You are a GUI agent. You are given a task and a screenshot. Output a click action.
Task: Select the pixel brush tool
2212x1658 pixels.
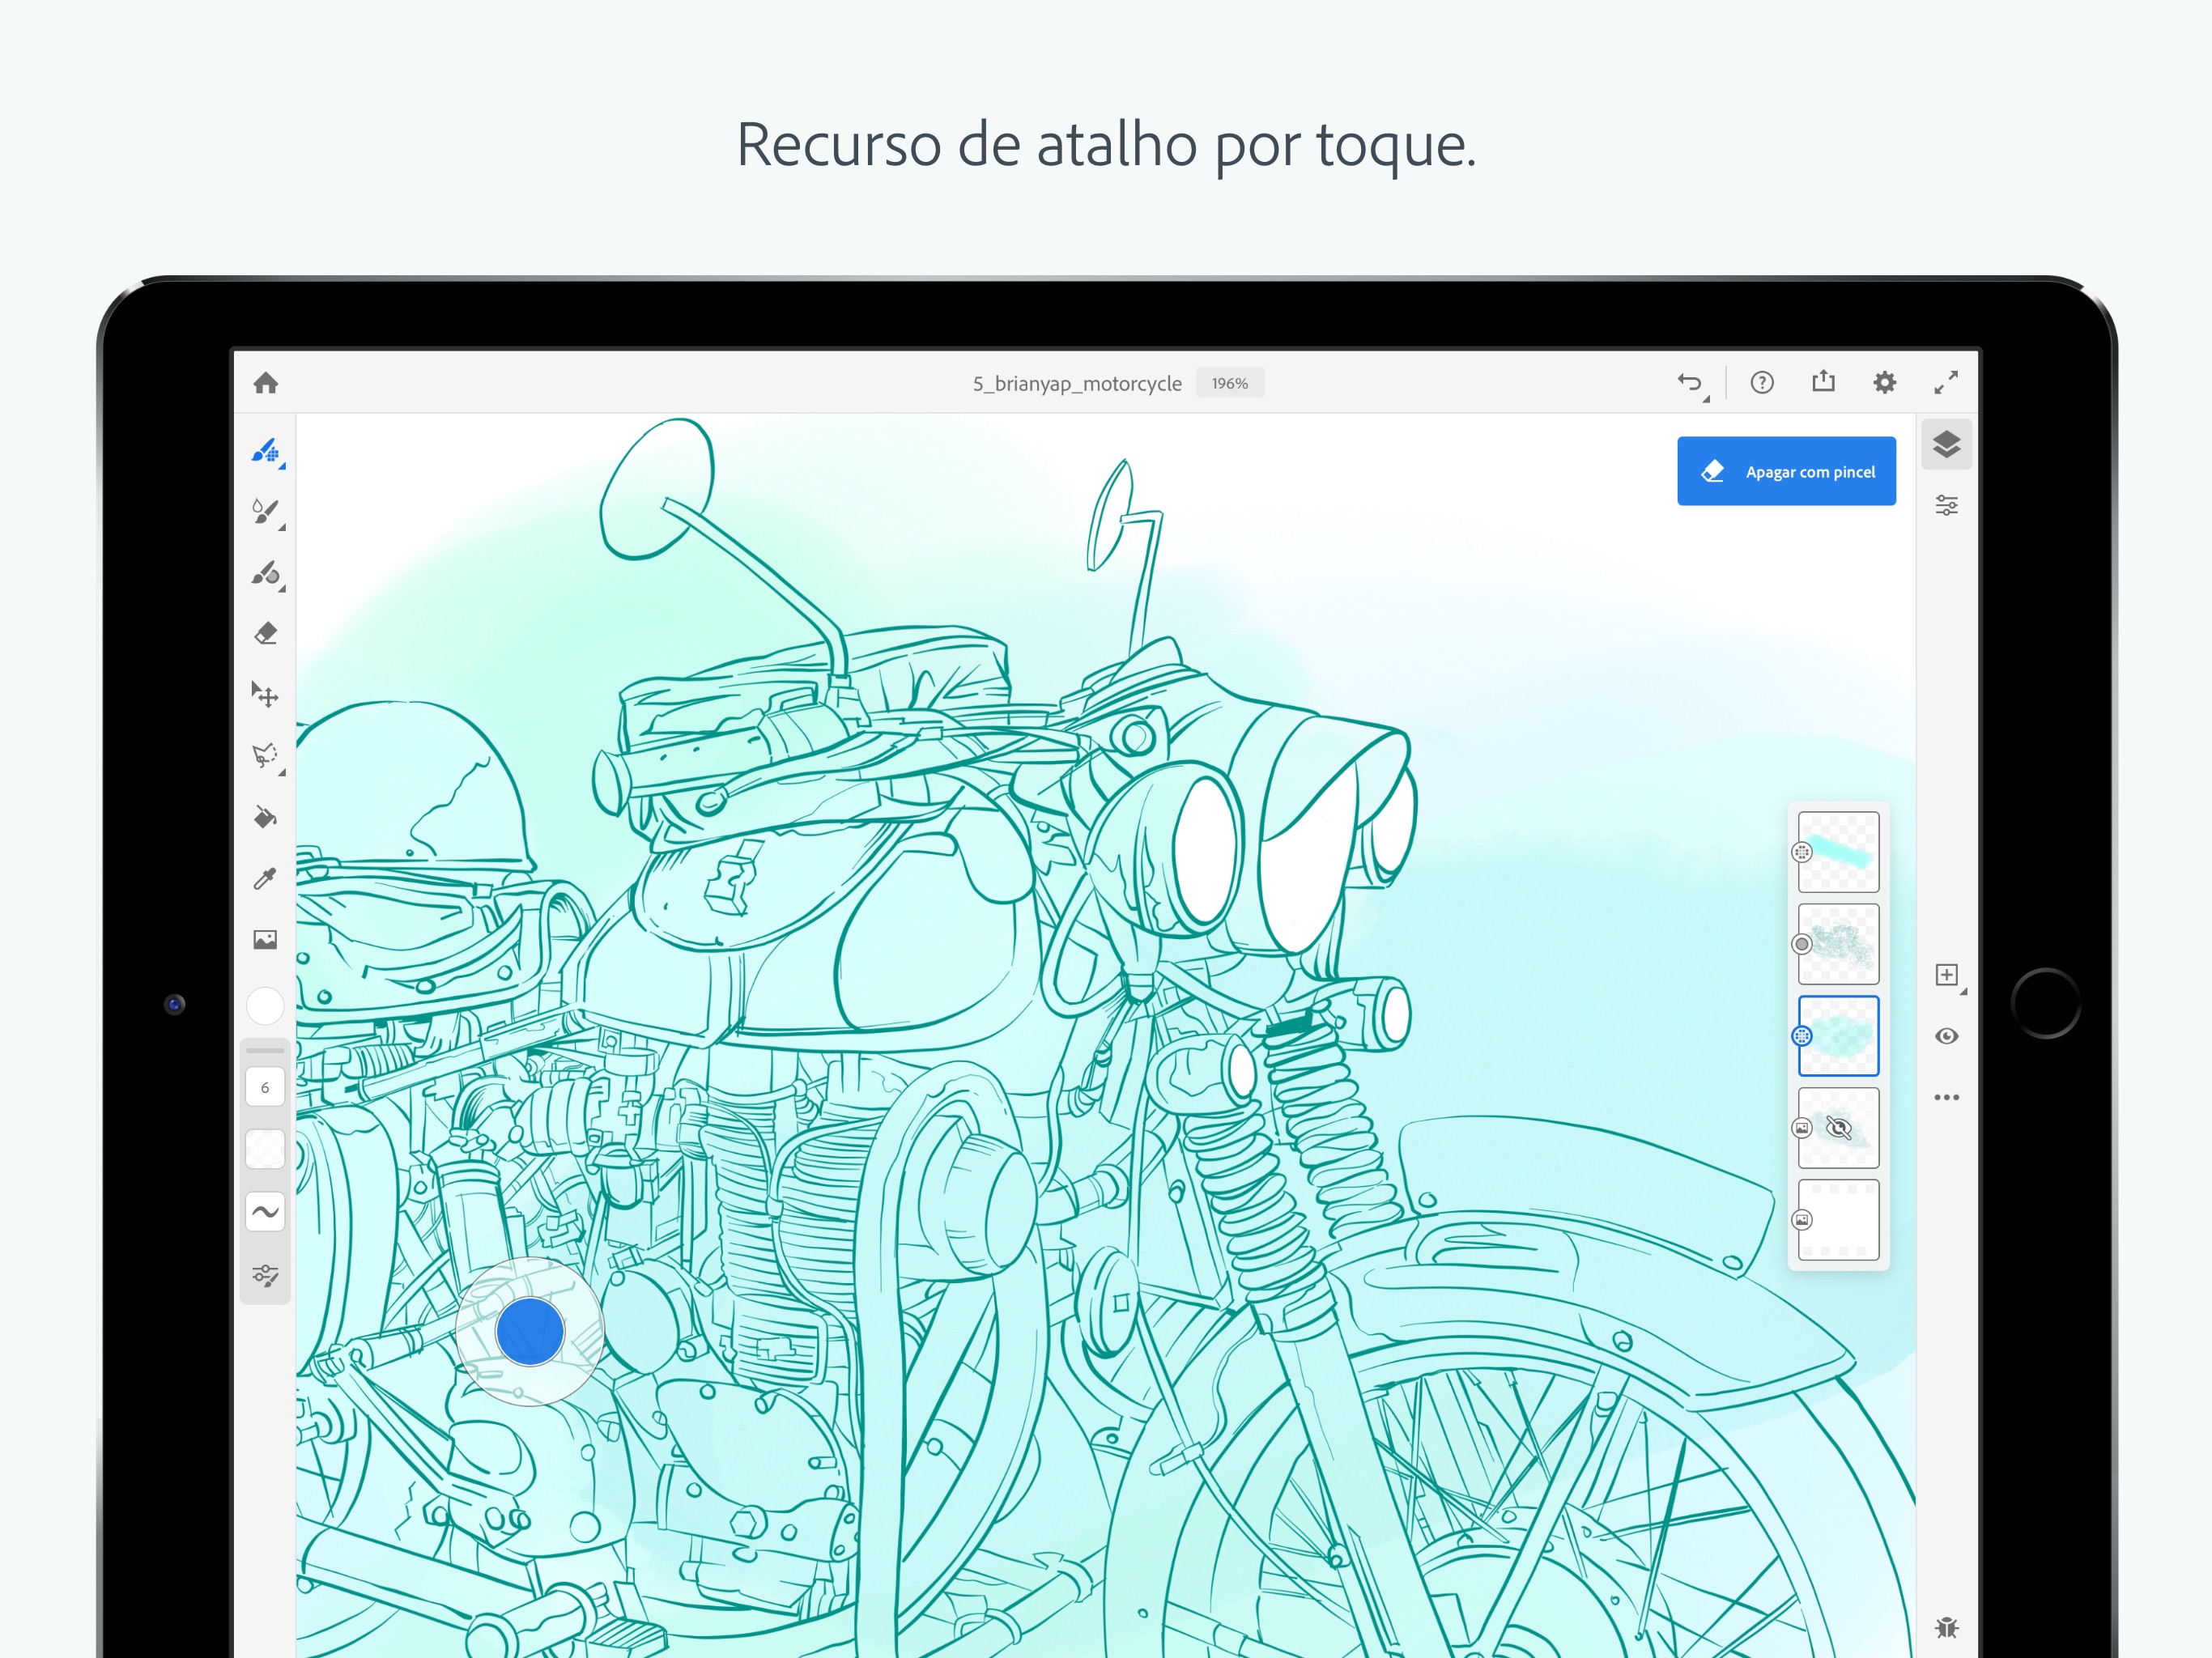click(x=266, y=452)
